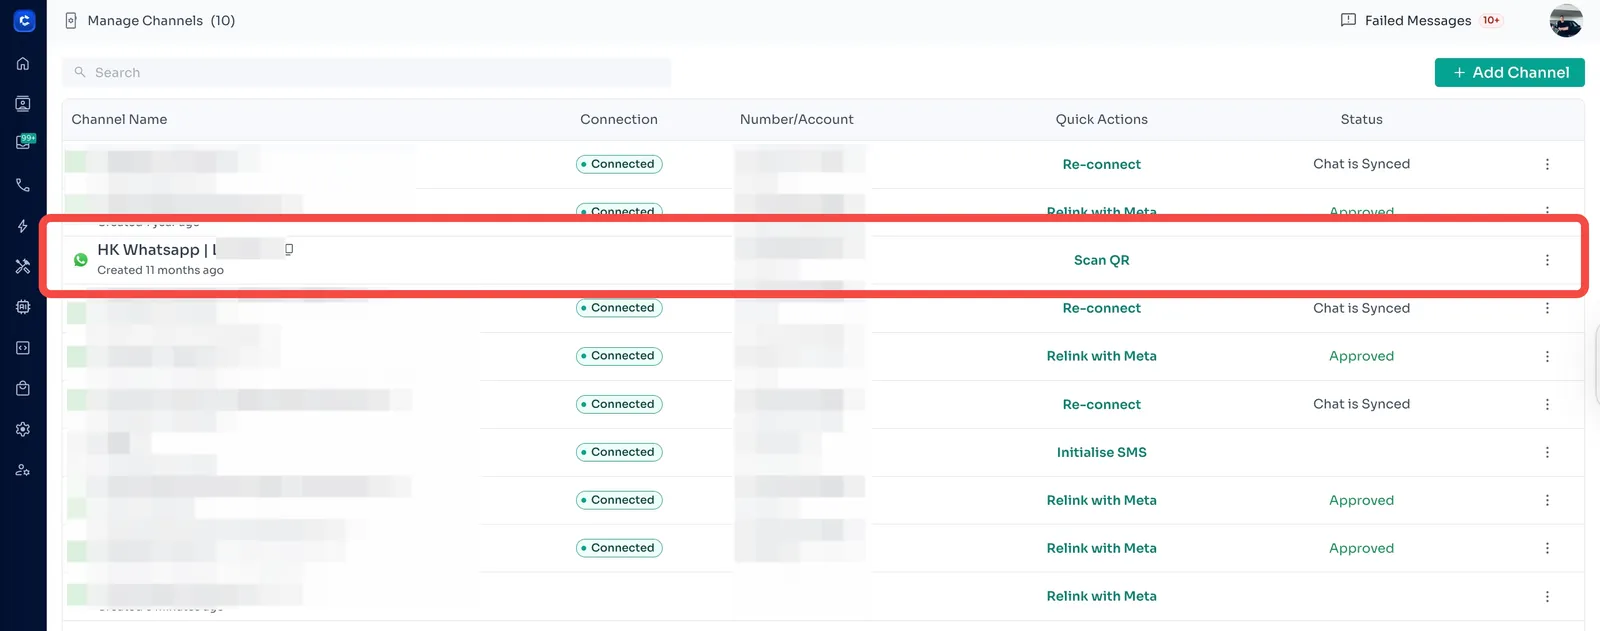This screenshot has height=631, width=1600.
Task: Open three-dot menu for HK Whatsapp row
Action: 1547,260
